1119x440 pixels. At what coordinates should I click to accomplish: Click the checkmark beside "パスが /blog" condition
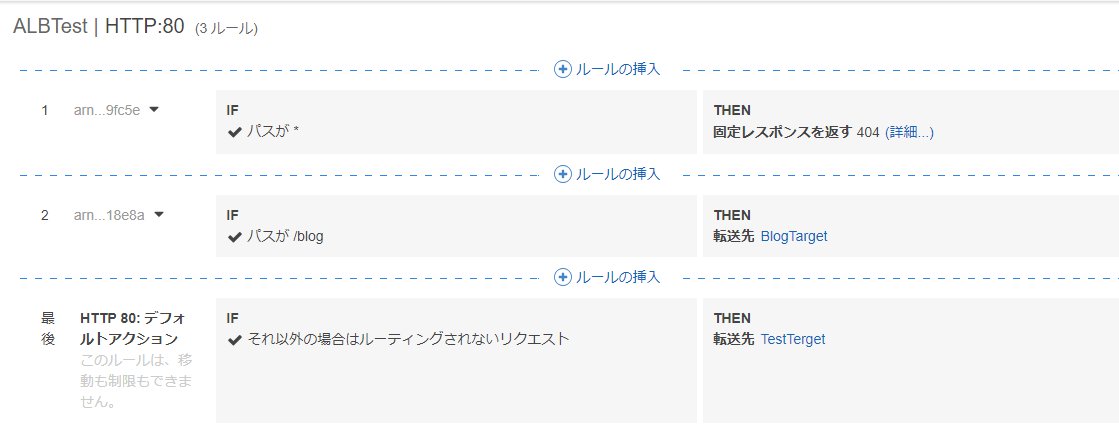235,237
